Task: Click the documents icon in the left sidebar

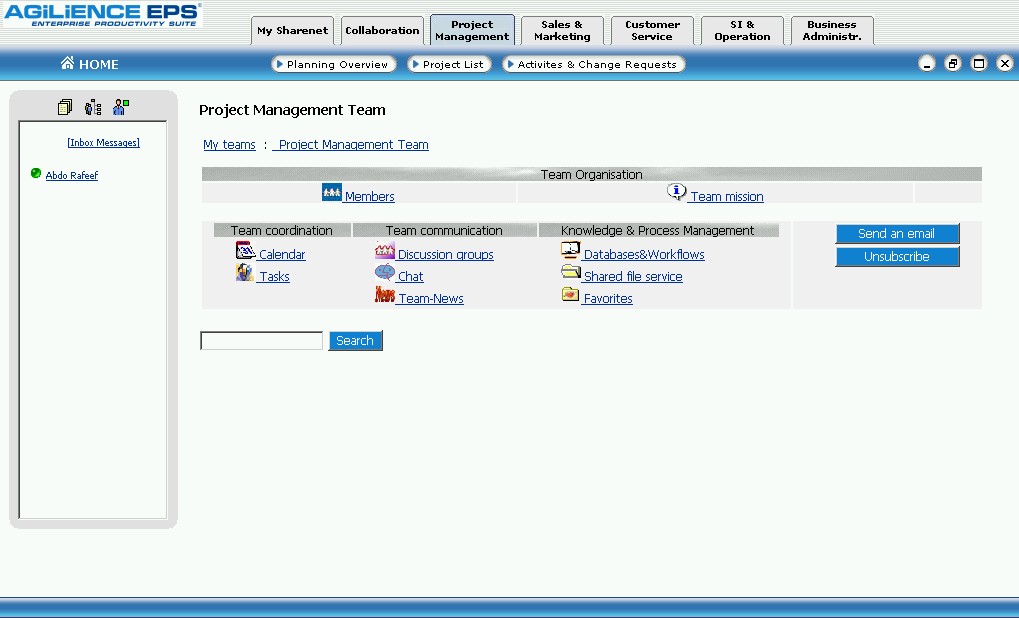Action: click(65, 107)
